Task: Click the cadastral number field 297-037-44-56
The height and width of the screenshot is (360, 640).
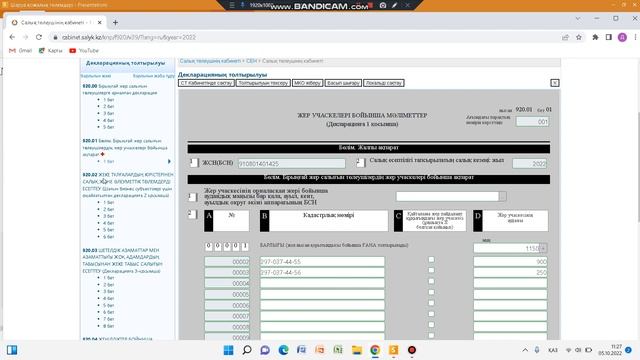Action: coord(322,272)
